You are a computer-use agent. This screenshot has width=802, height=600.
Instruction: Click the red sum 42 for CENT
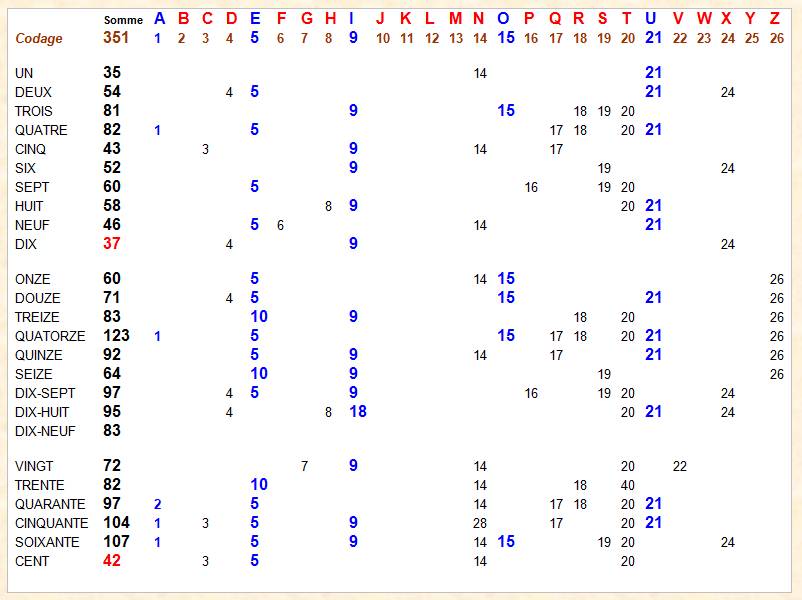112,561
